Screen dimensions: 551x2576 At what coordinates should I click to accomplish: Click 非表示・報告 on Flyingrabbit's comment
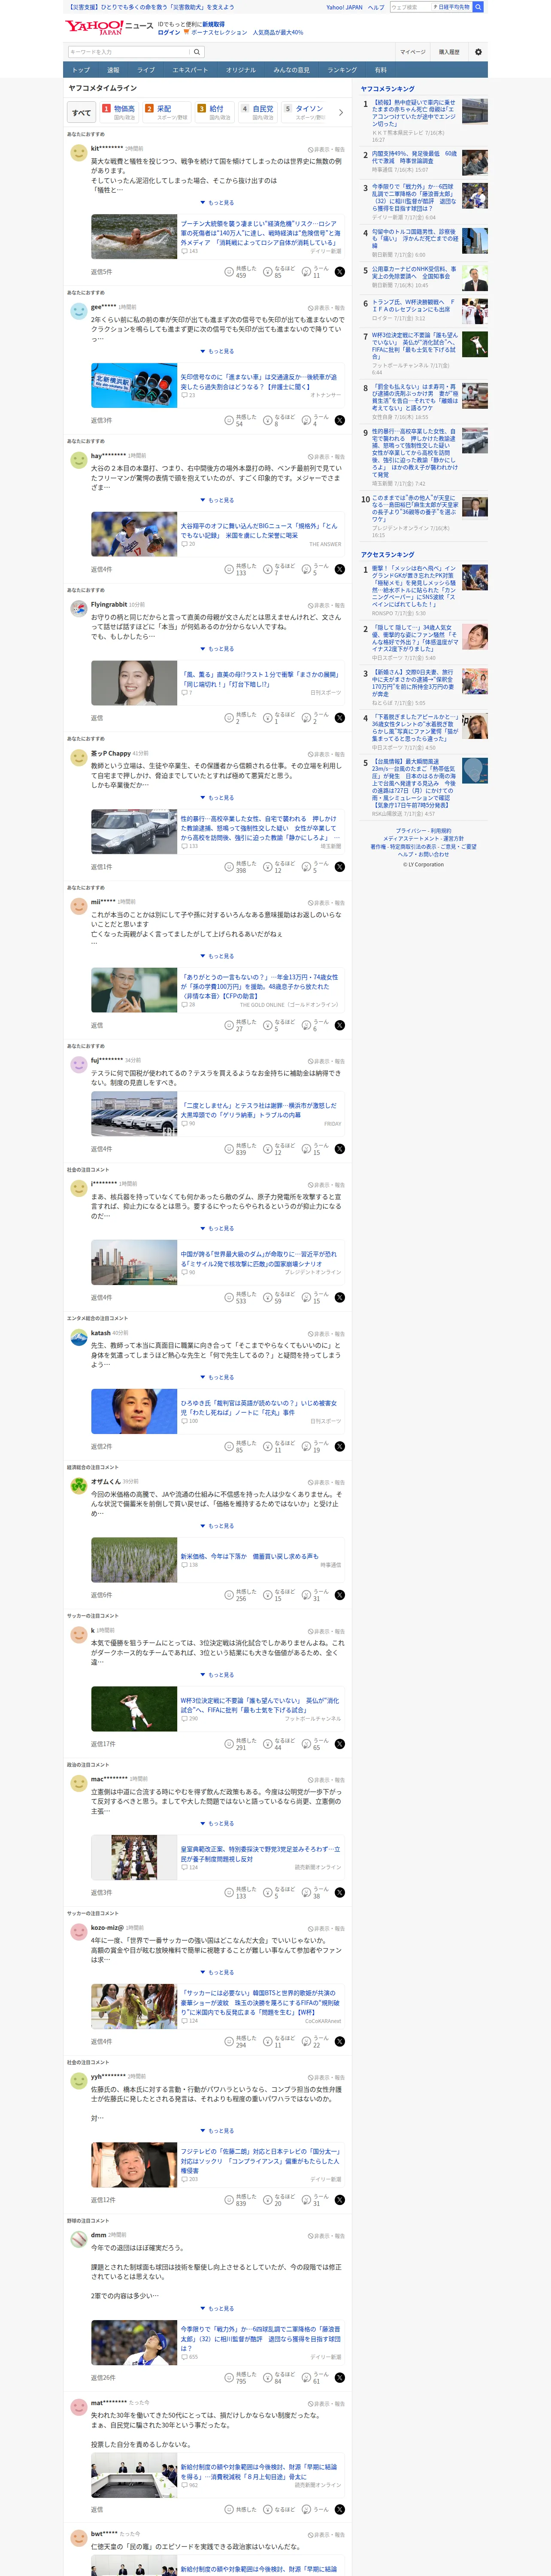tap(326, 605)
